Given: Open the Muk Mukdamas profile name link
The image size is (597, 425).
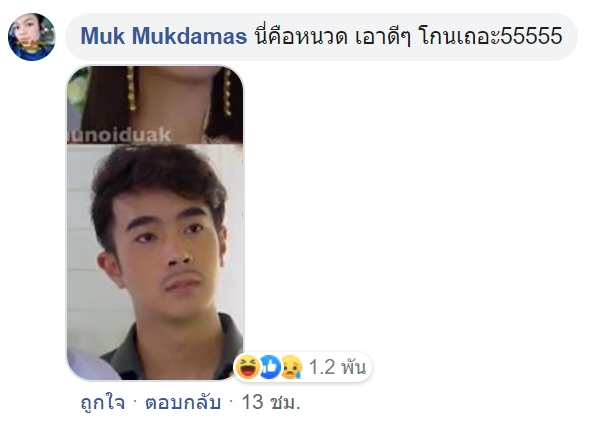Looking at the screenshot, I should [164, 36].
